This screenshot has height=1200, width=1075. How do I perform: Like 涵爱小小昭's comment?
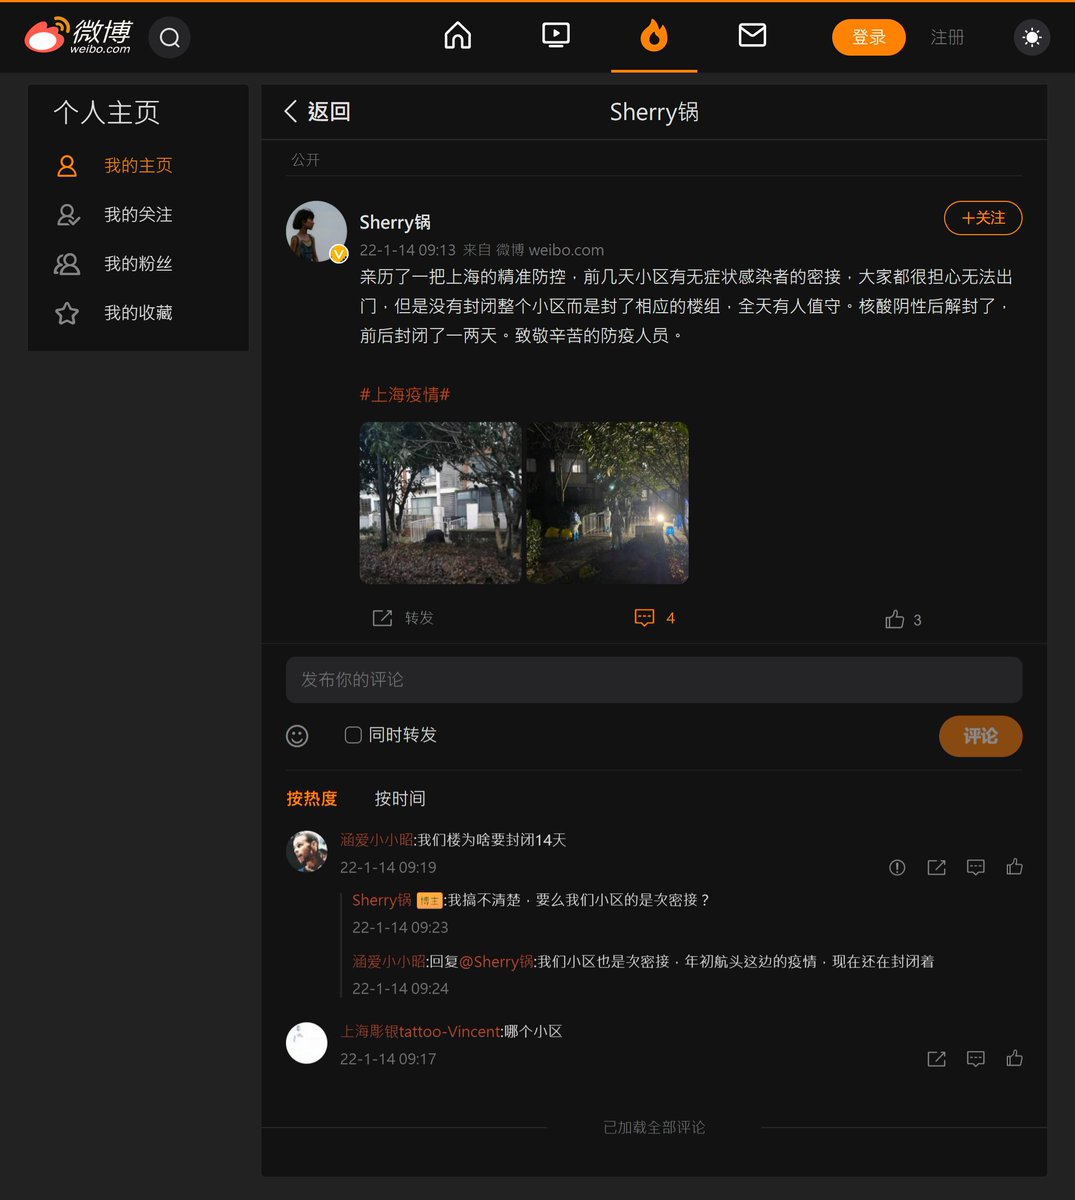(x=1014, y=867)
